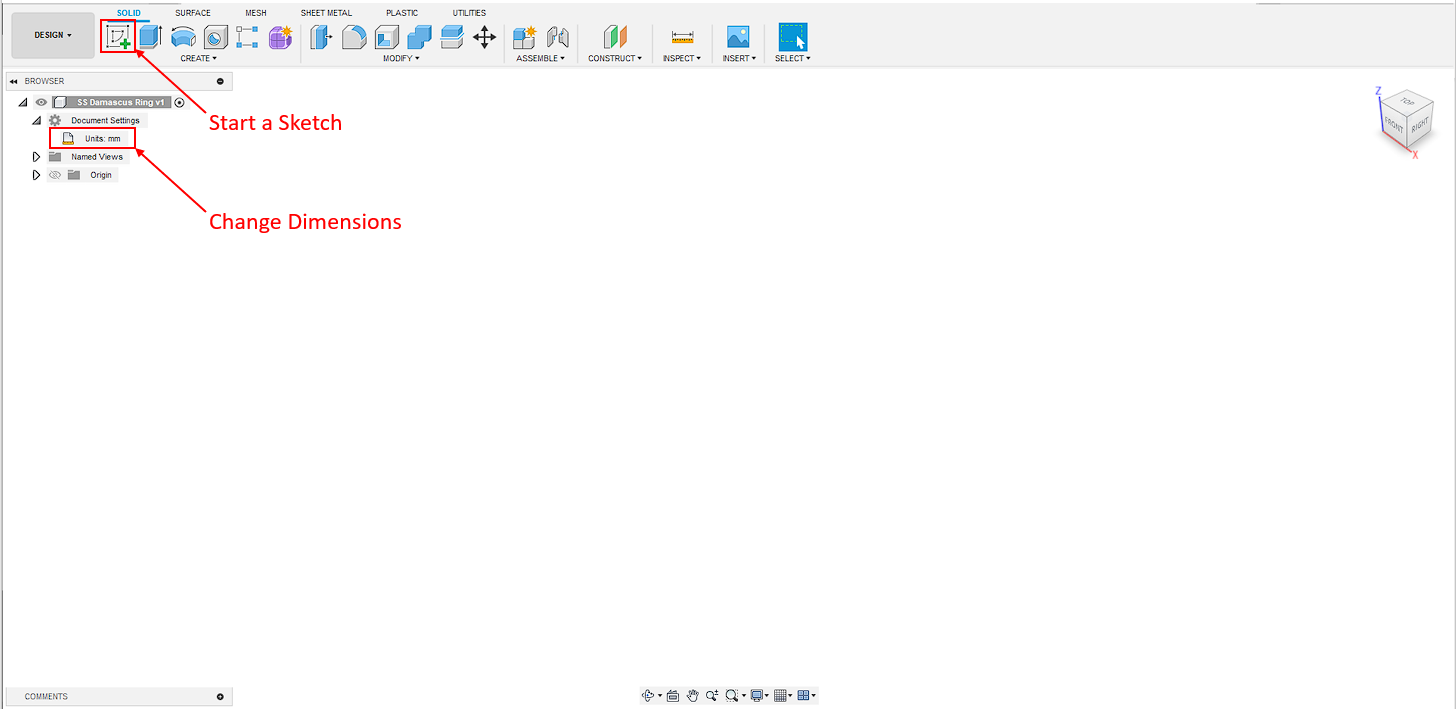Select the Press Pull tool
The width and height of the screenshot is (1456, 709).
[321, 38]
